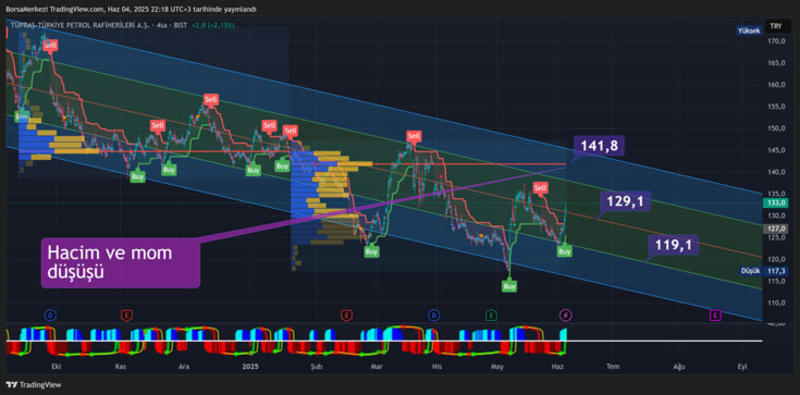The image size is (800, 395).
Task: Click the 165,0 price axis label
Action: 778,63
